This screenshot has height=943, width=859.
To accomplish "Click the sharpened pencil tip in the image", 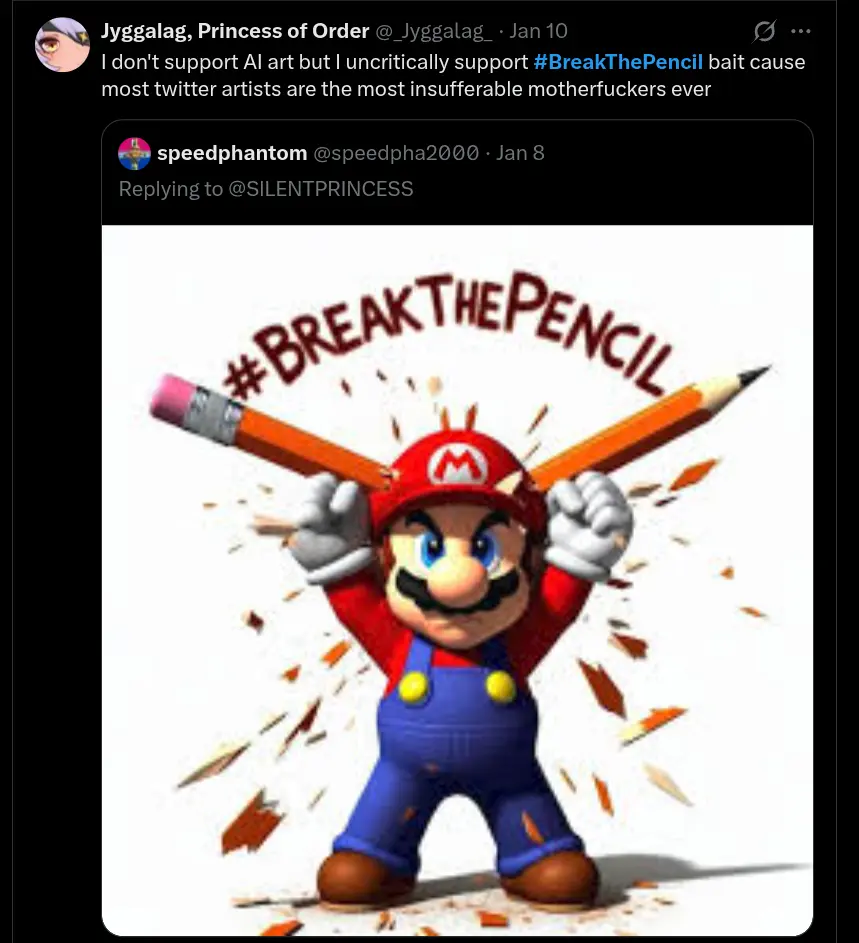I will [x=750, y=377].
